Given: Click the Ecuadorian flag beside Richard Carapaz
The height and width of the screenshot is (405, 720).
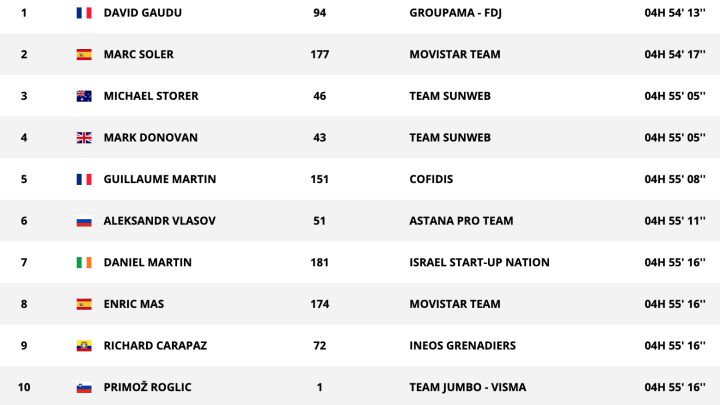Looking at the screenshot, I should (84, 346).
